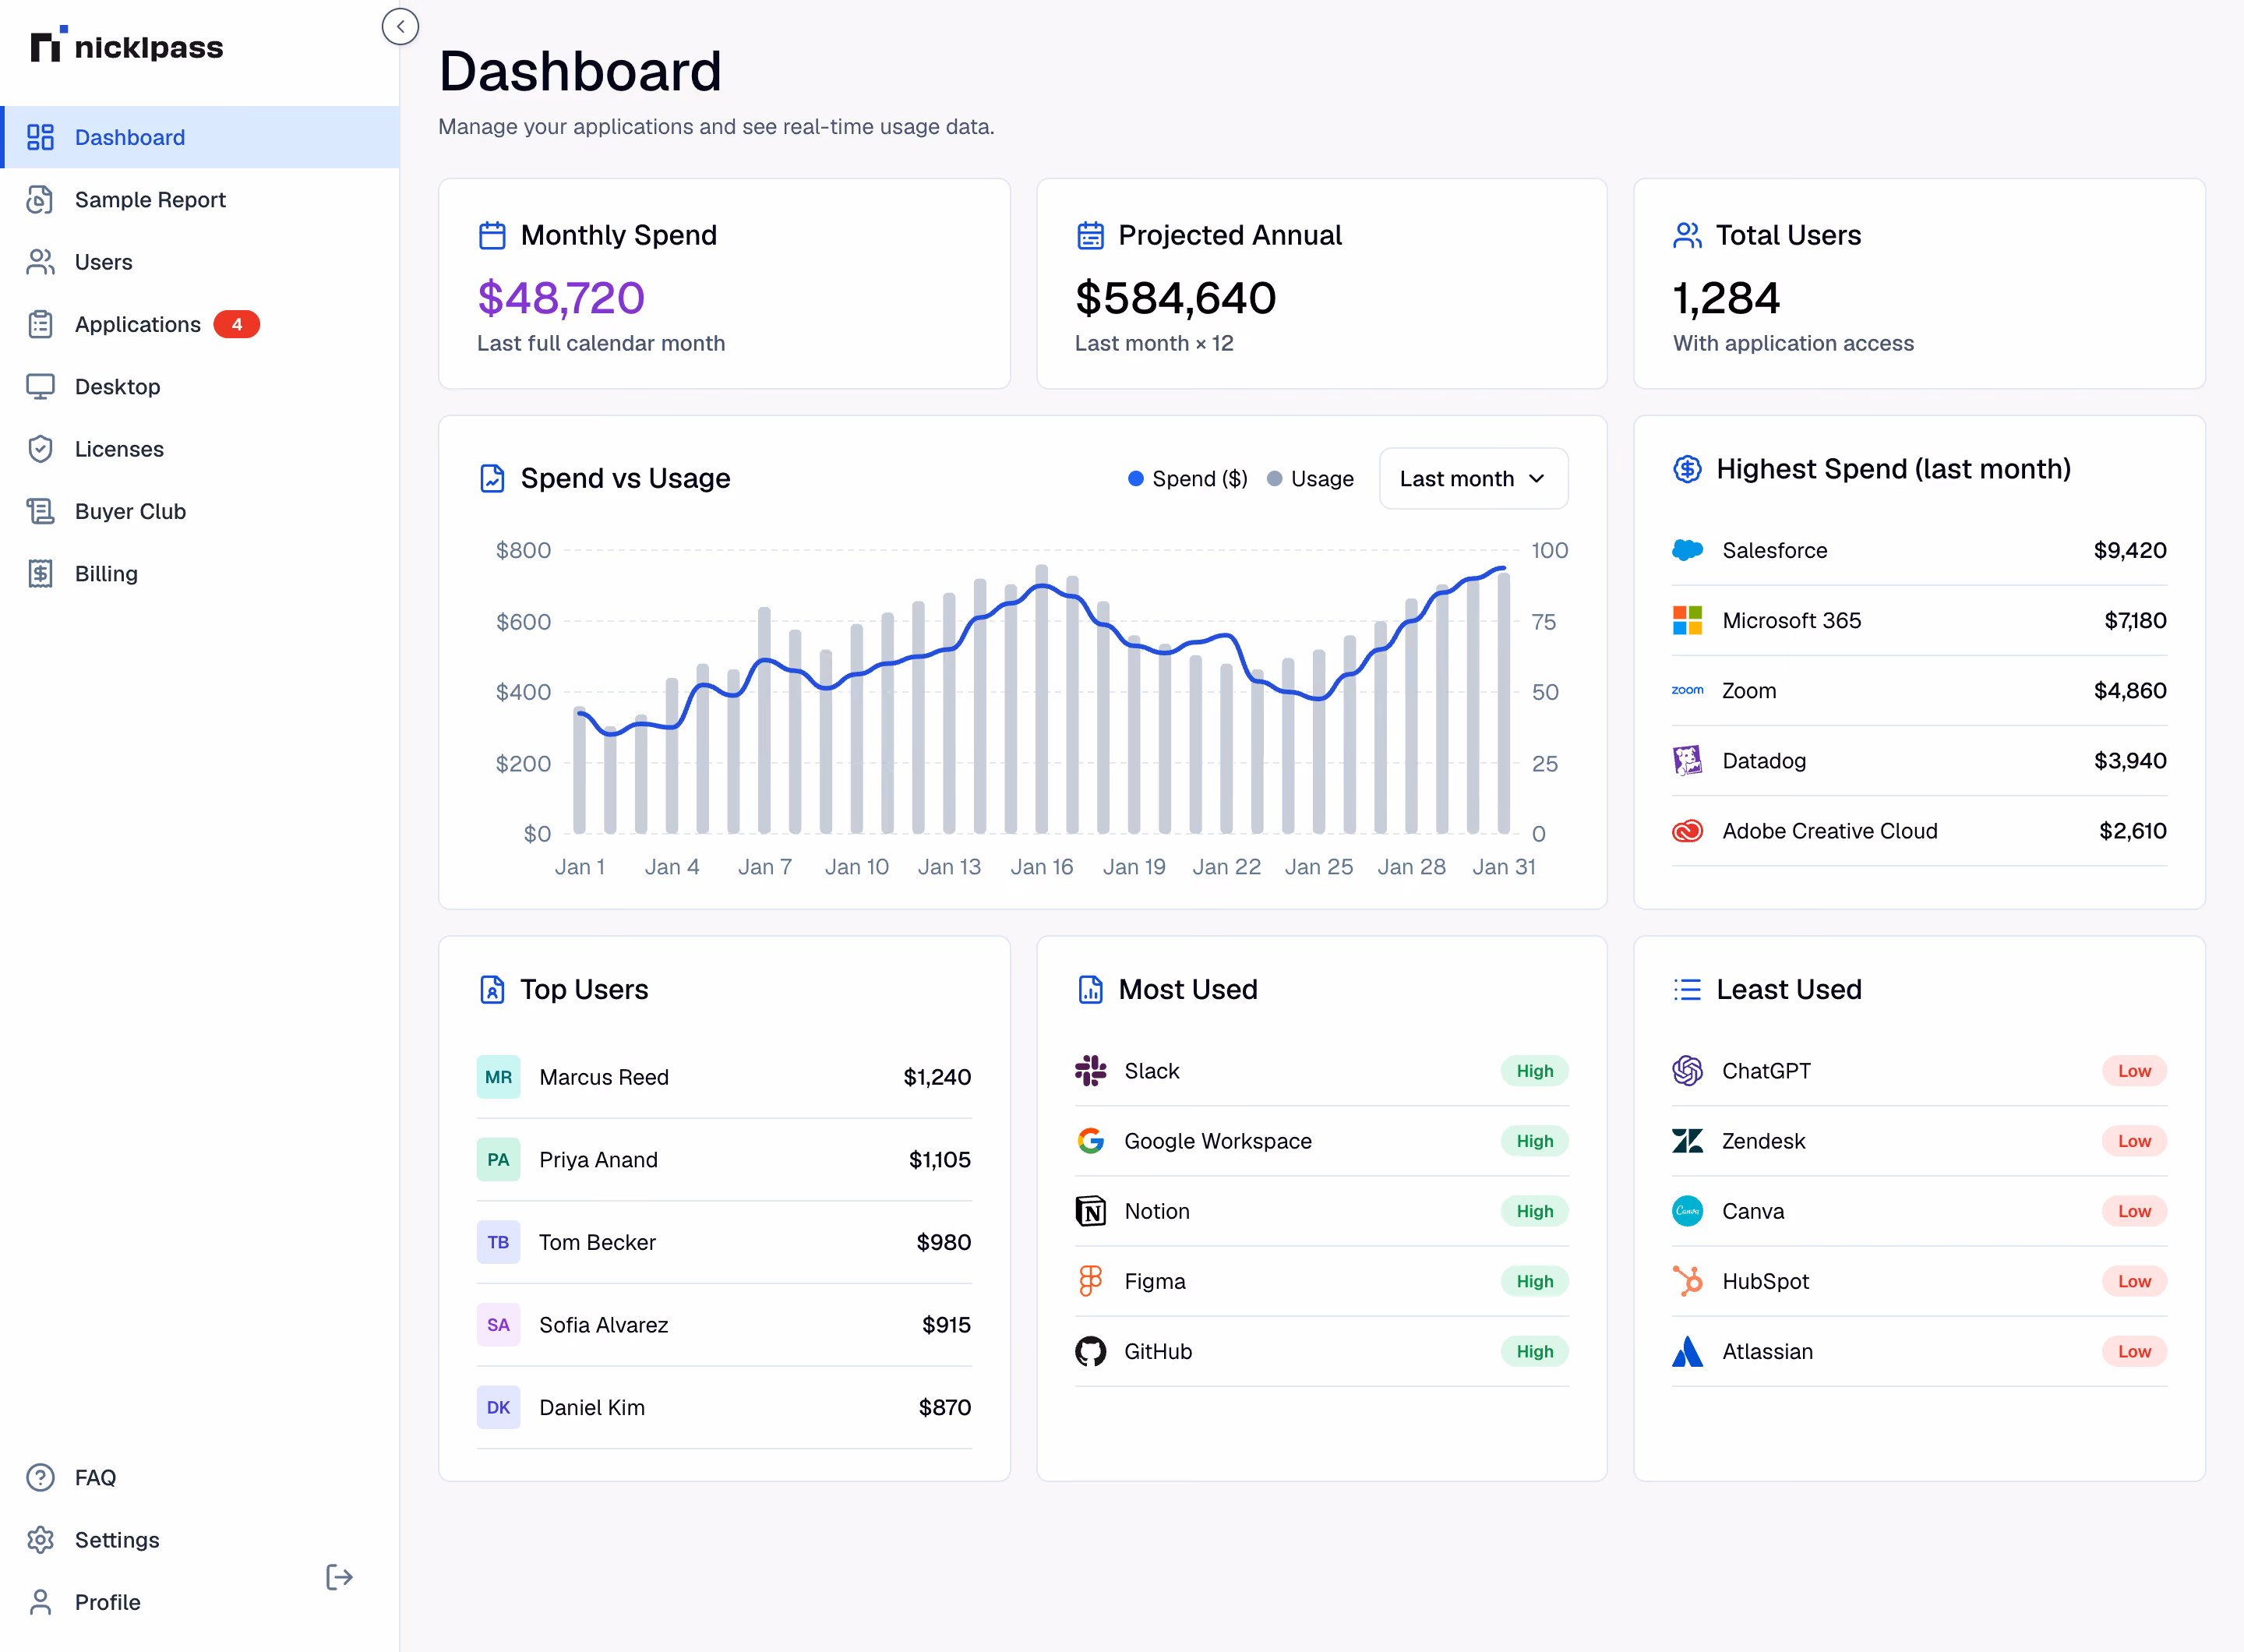
Task: Click the Notion logo icon
Action: tap(1090, 1211)
